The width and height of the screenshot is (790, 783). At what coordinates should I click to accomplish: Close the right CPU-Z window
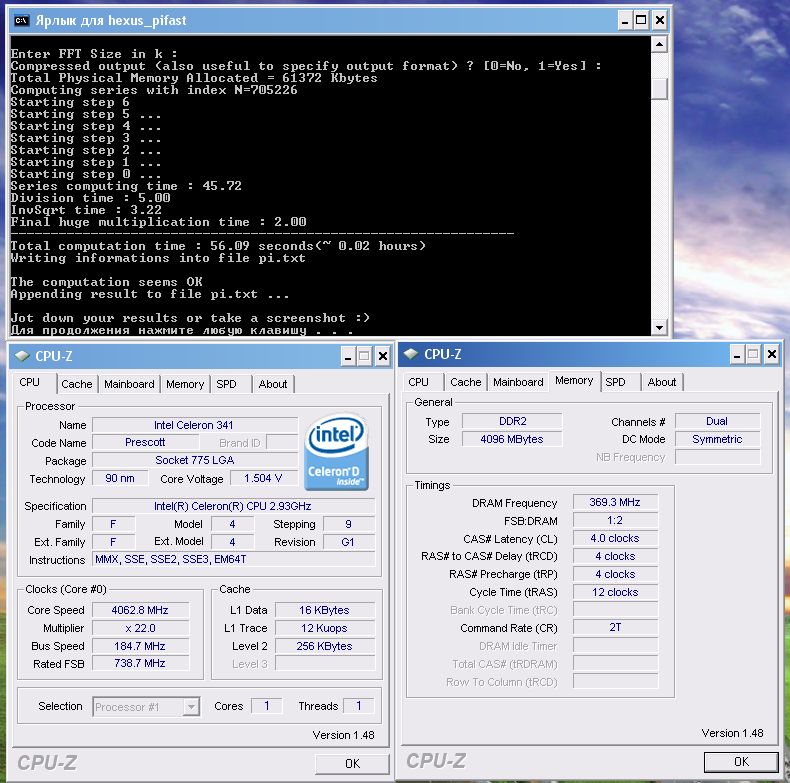tap(771, 355)
